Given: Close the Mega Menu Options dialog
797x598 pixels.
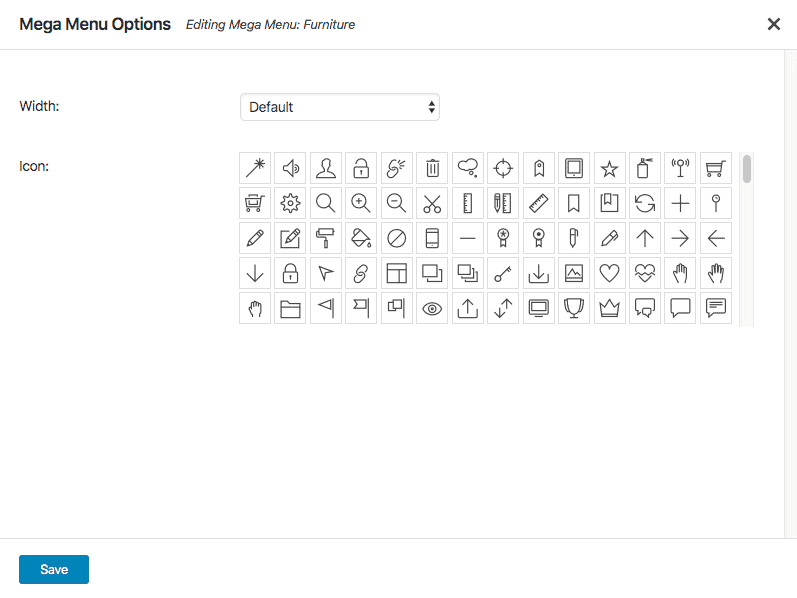Looking at the screenshot, I should point(773,24).
